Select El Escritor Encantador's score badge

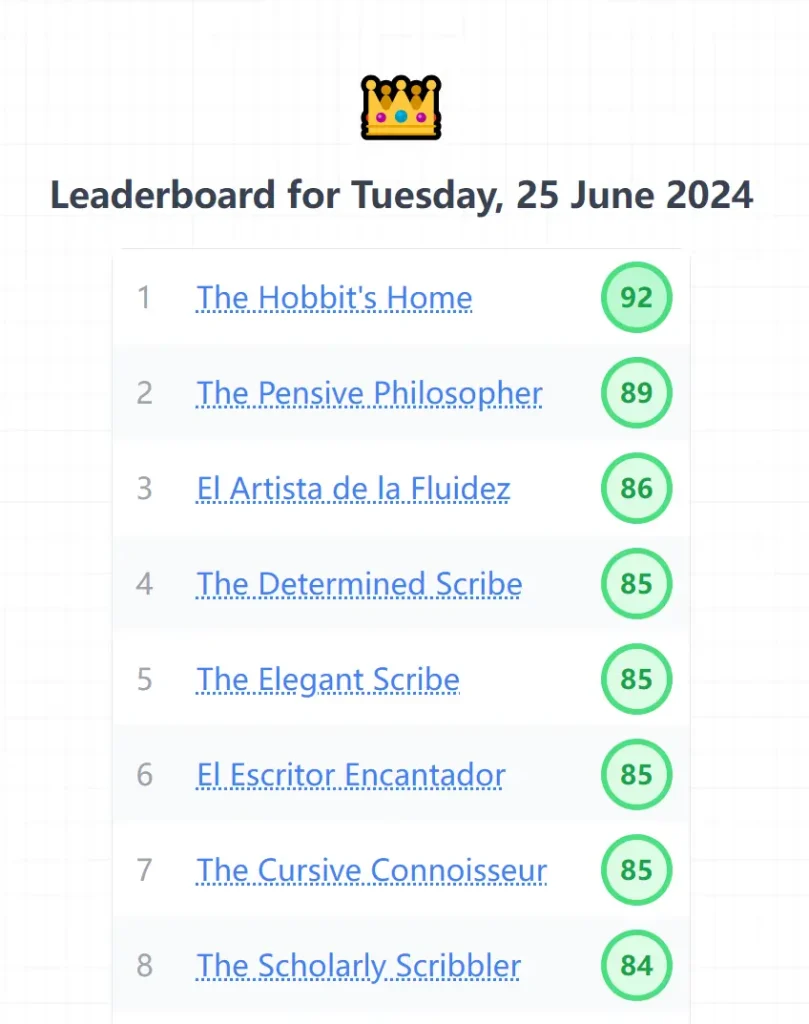pyautogui.click(x=636, y=775)
